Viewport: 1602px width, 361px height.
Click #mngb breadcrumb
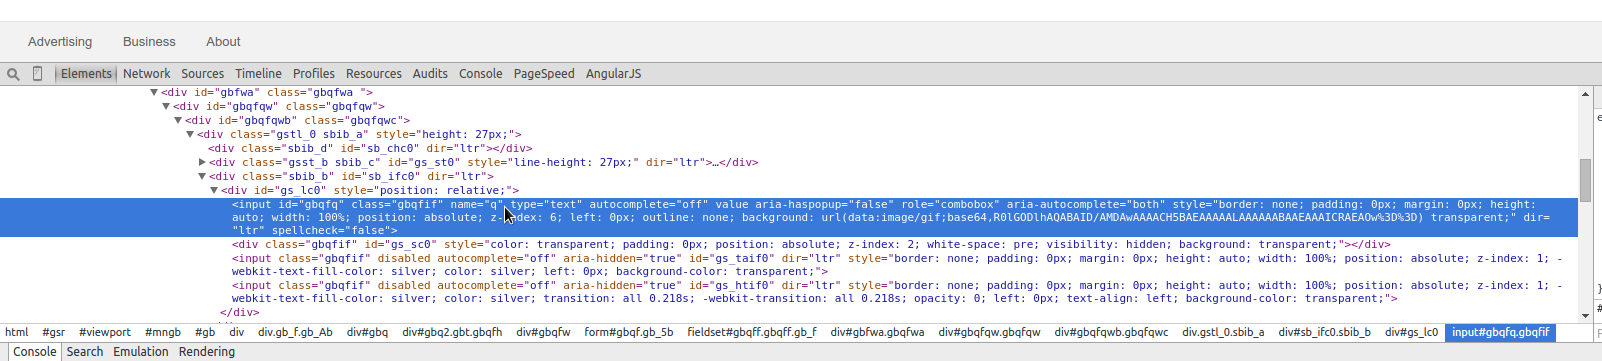[x=163, y=332]
